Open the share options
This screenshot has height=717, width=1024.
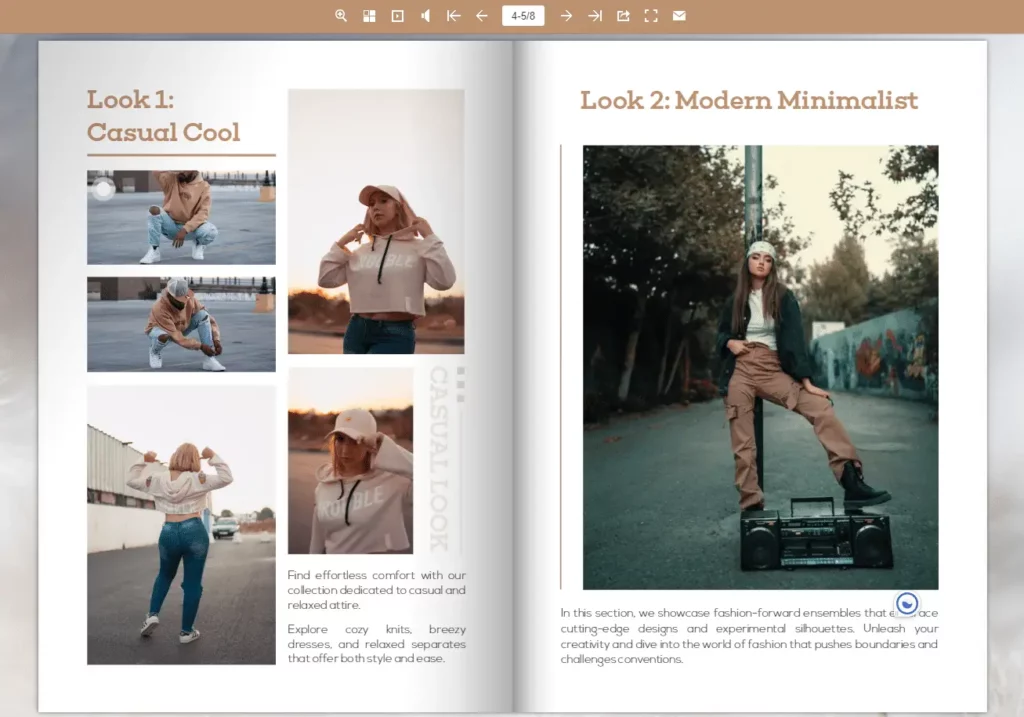623,16
